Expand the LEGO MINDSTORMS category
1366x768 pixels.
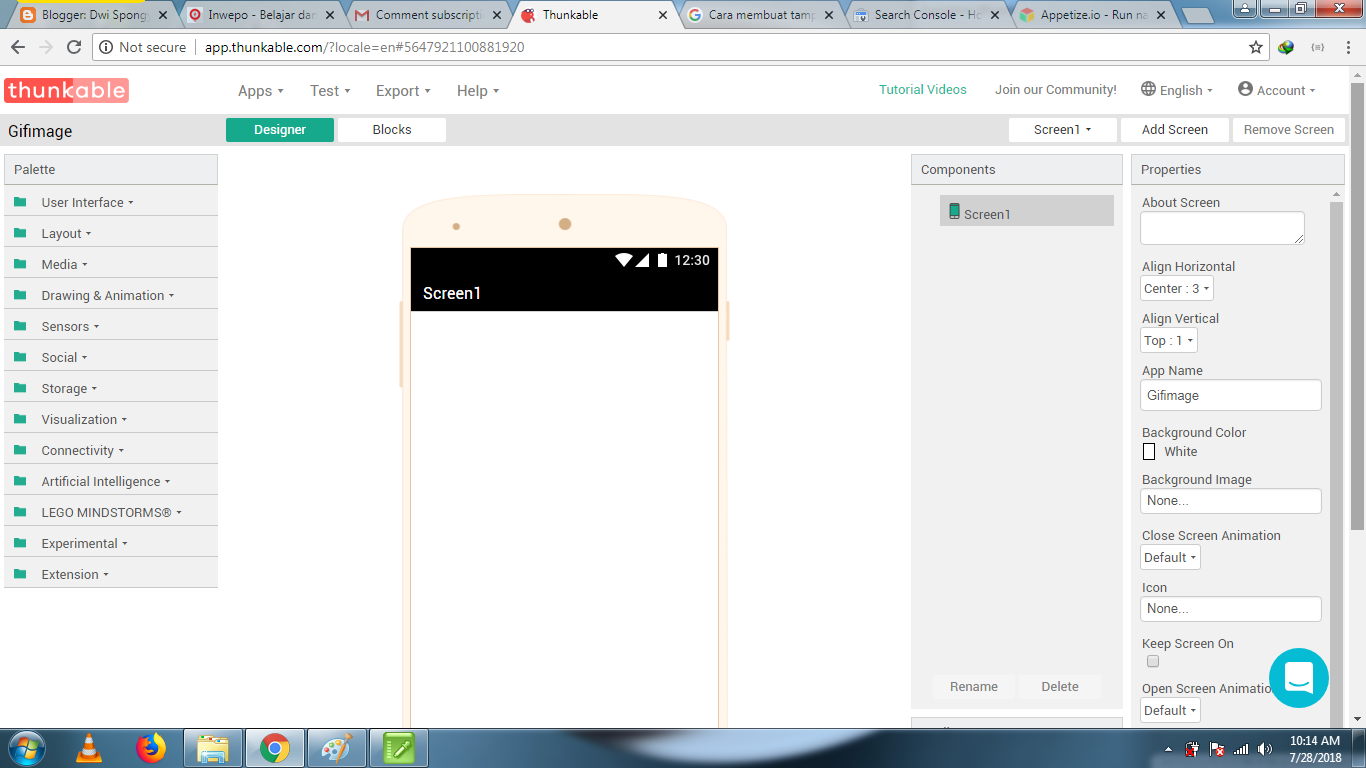(112, 512)
